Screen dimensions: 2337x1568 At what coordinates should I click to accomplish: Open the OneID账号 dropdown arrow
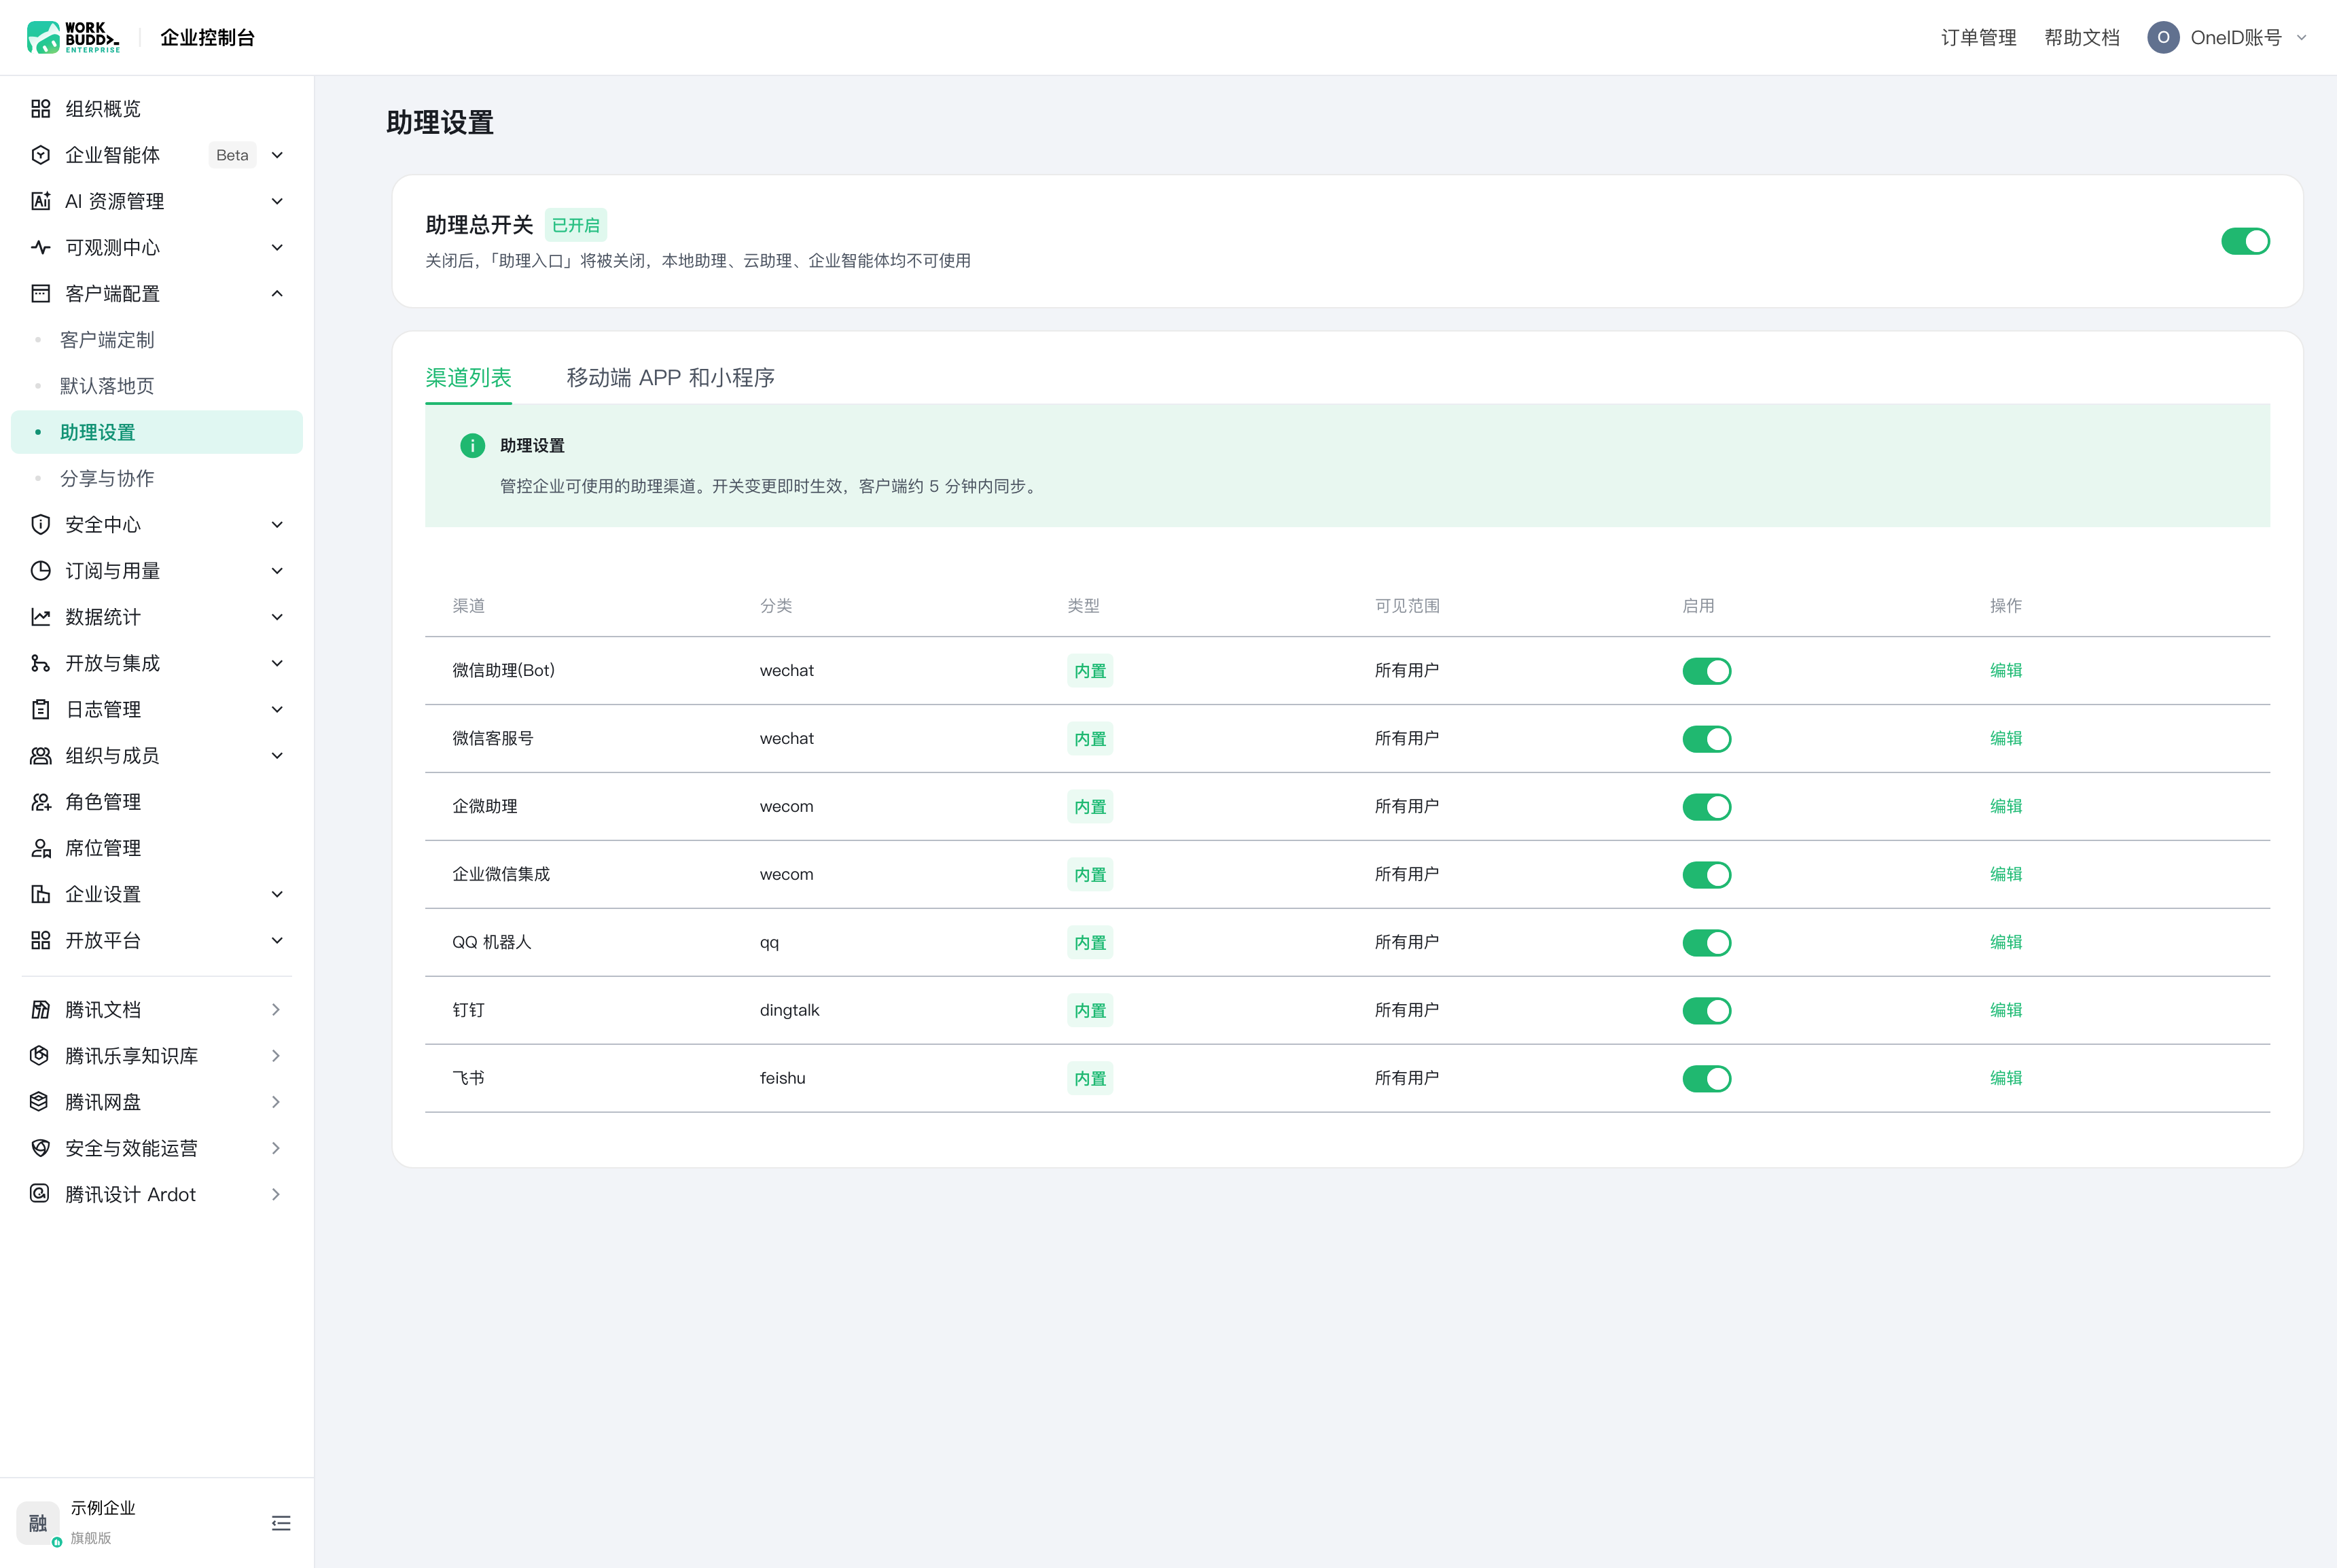2301,37
